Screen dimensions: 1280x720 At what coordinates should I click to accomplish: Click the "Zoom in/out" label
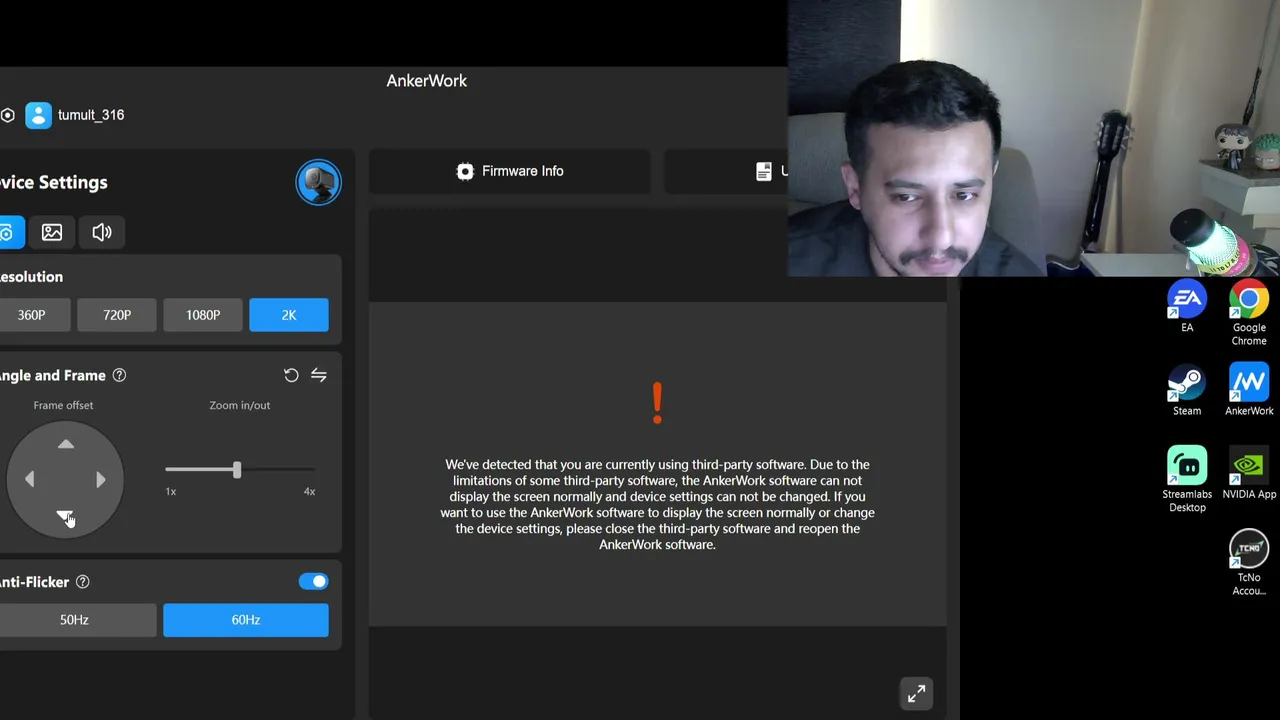[240, 405]
